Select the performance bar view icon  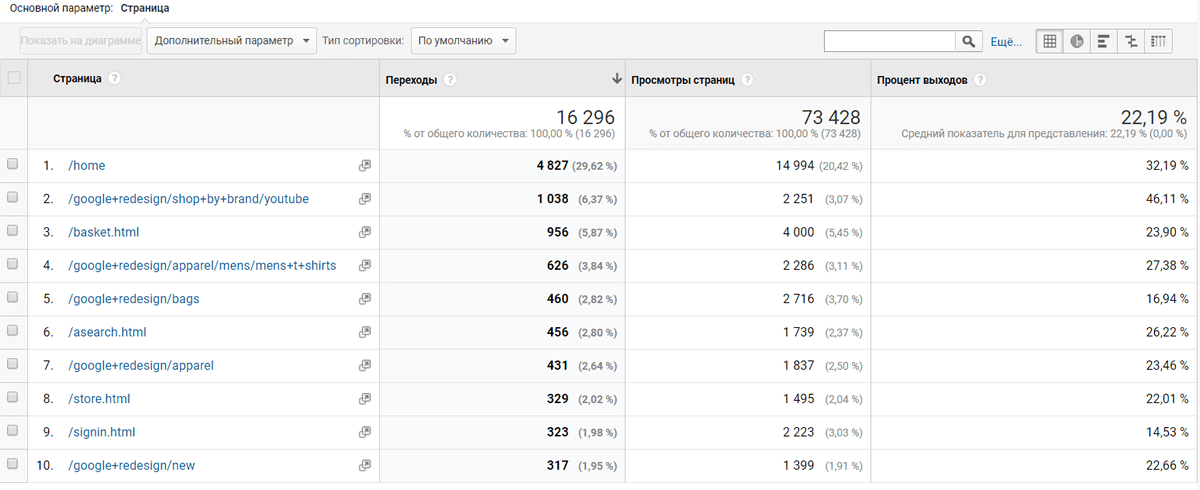click(x=1104, y=42)
